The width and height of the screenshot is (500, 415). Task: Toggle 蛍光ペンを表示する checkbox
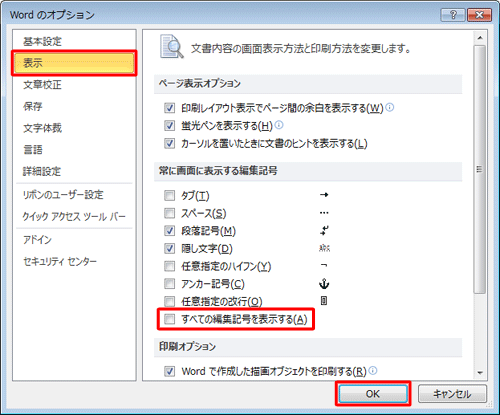tap(169, 126)
